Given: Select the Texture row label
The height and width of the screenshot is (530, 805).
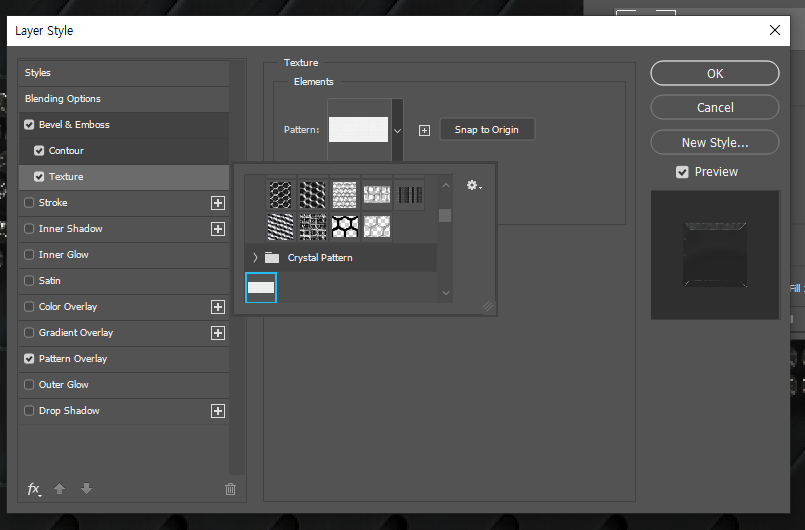Looking at the screenshot, I should pyautogui.click(x=66, y=177).
